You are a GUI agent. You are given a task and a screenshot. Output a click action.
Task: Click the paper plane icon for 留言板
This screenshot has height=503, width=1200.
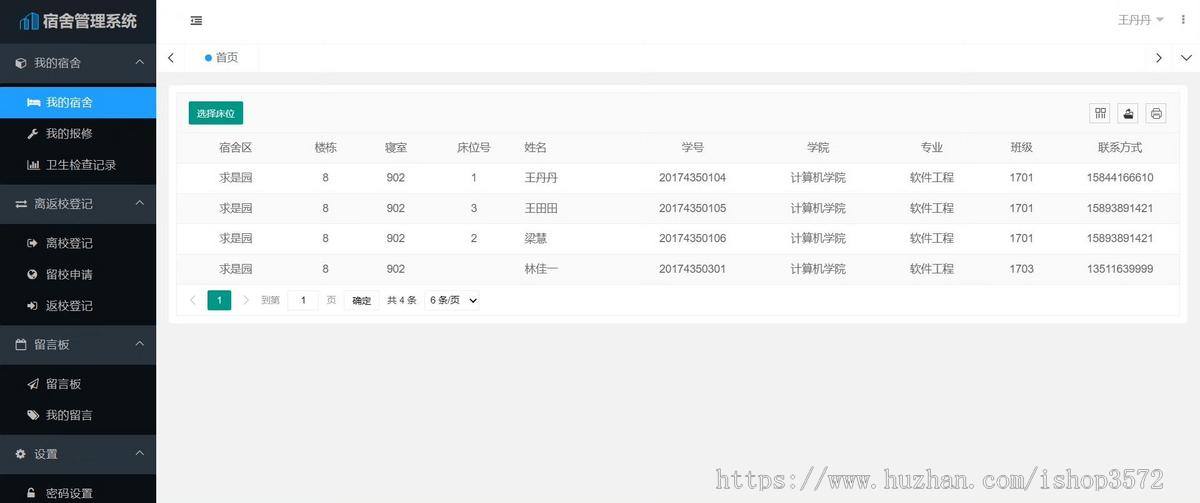click(x=33, y=384)
